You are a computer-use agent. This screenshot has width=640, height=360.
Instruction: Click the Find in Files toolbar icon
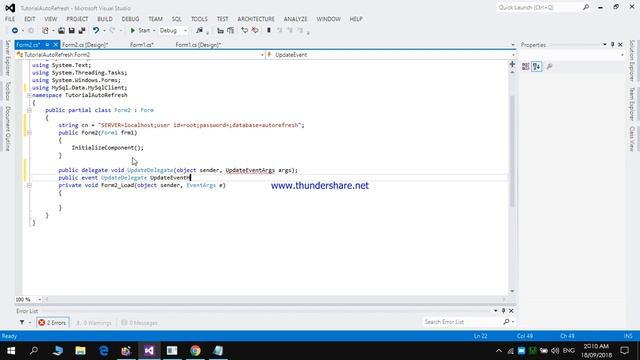(199, 31)
